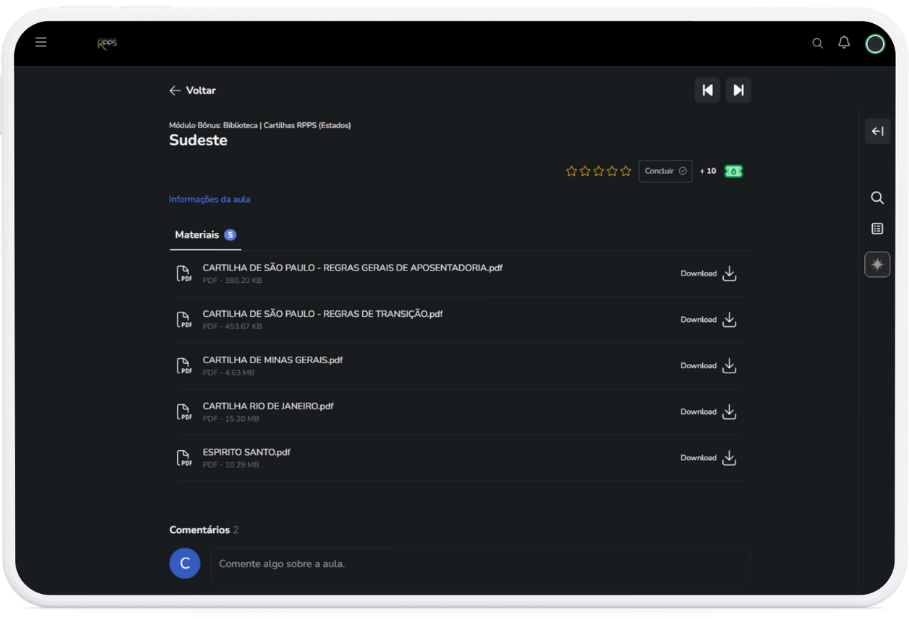
Task: Collapse the right sidebar panel
Action: tap(877, 131)
